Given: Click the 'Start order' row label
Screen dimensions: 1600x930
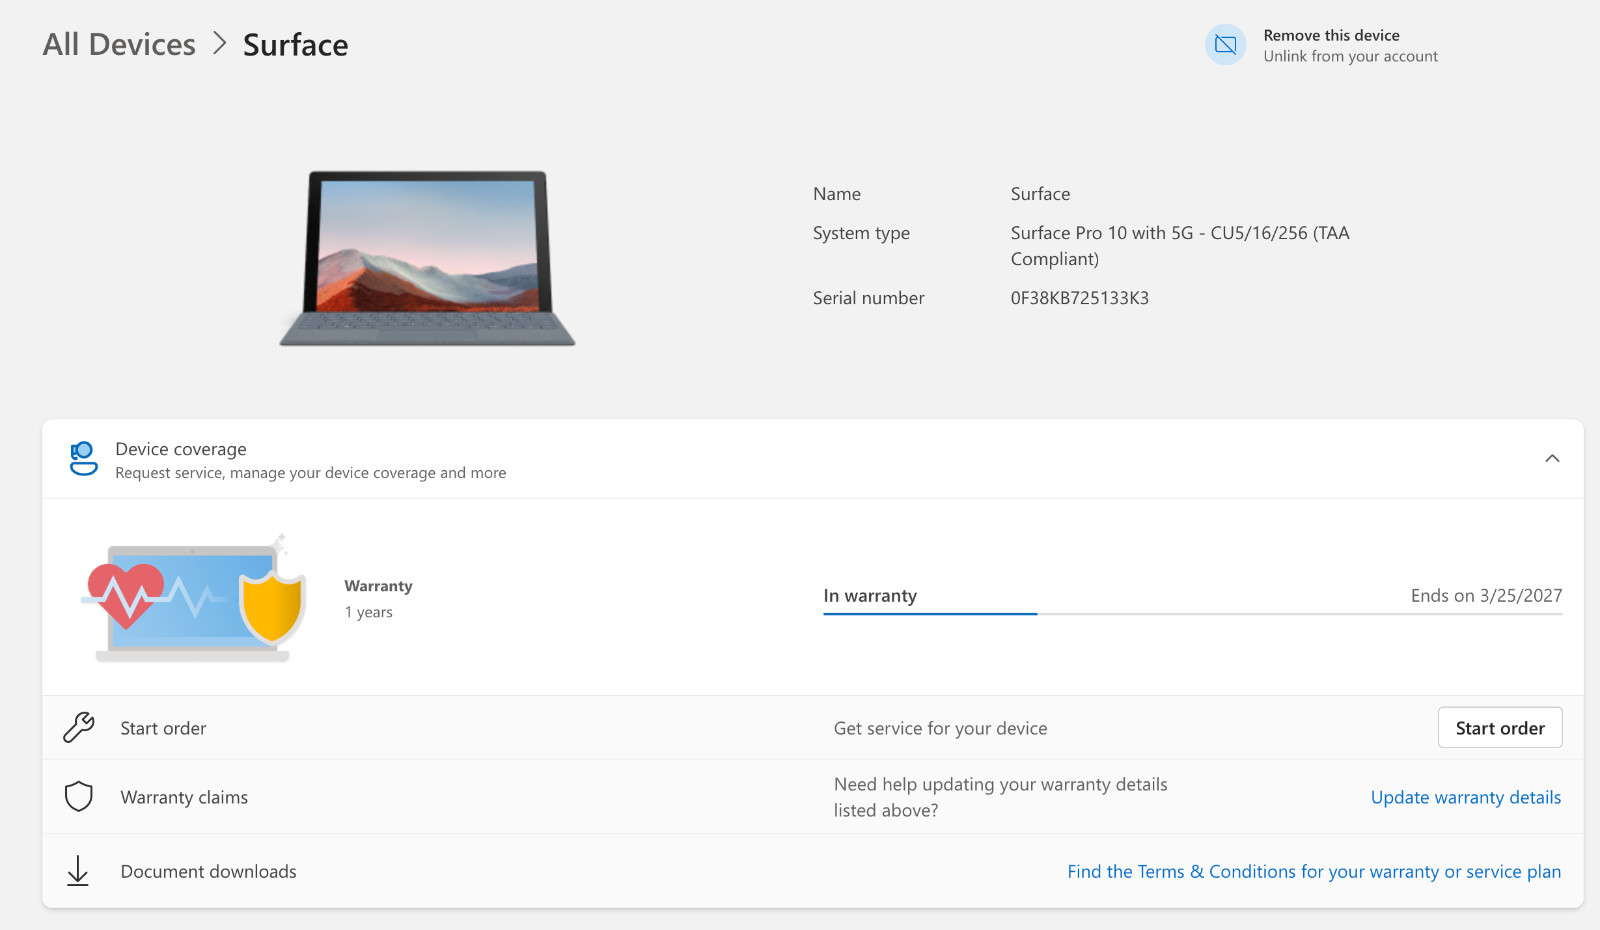Looking at the screenshot, I should click(x=163, y=728).
